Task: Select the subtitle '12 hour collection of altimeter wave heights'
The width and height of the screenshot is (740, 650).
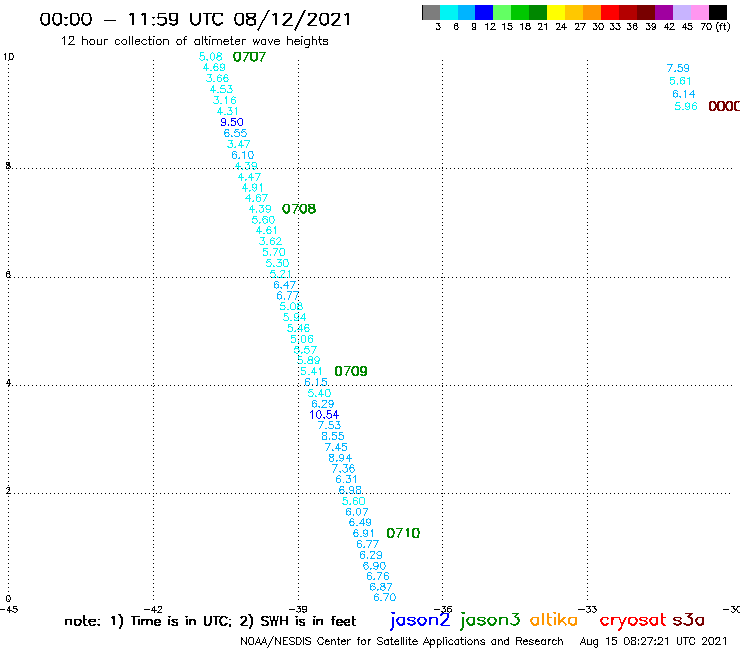Action: click(194, 41)
